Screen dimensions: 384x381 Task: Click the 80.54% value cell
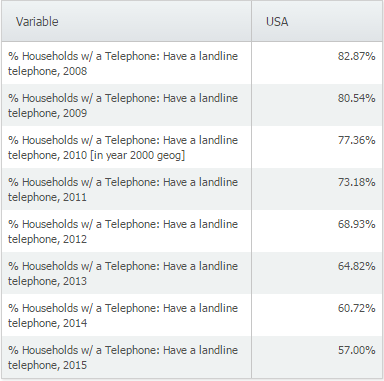tap(317, 105)
